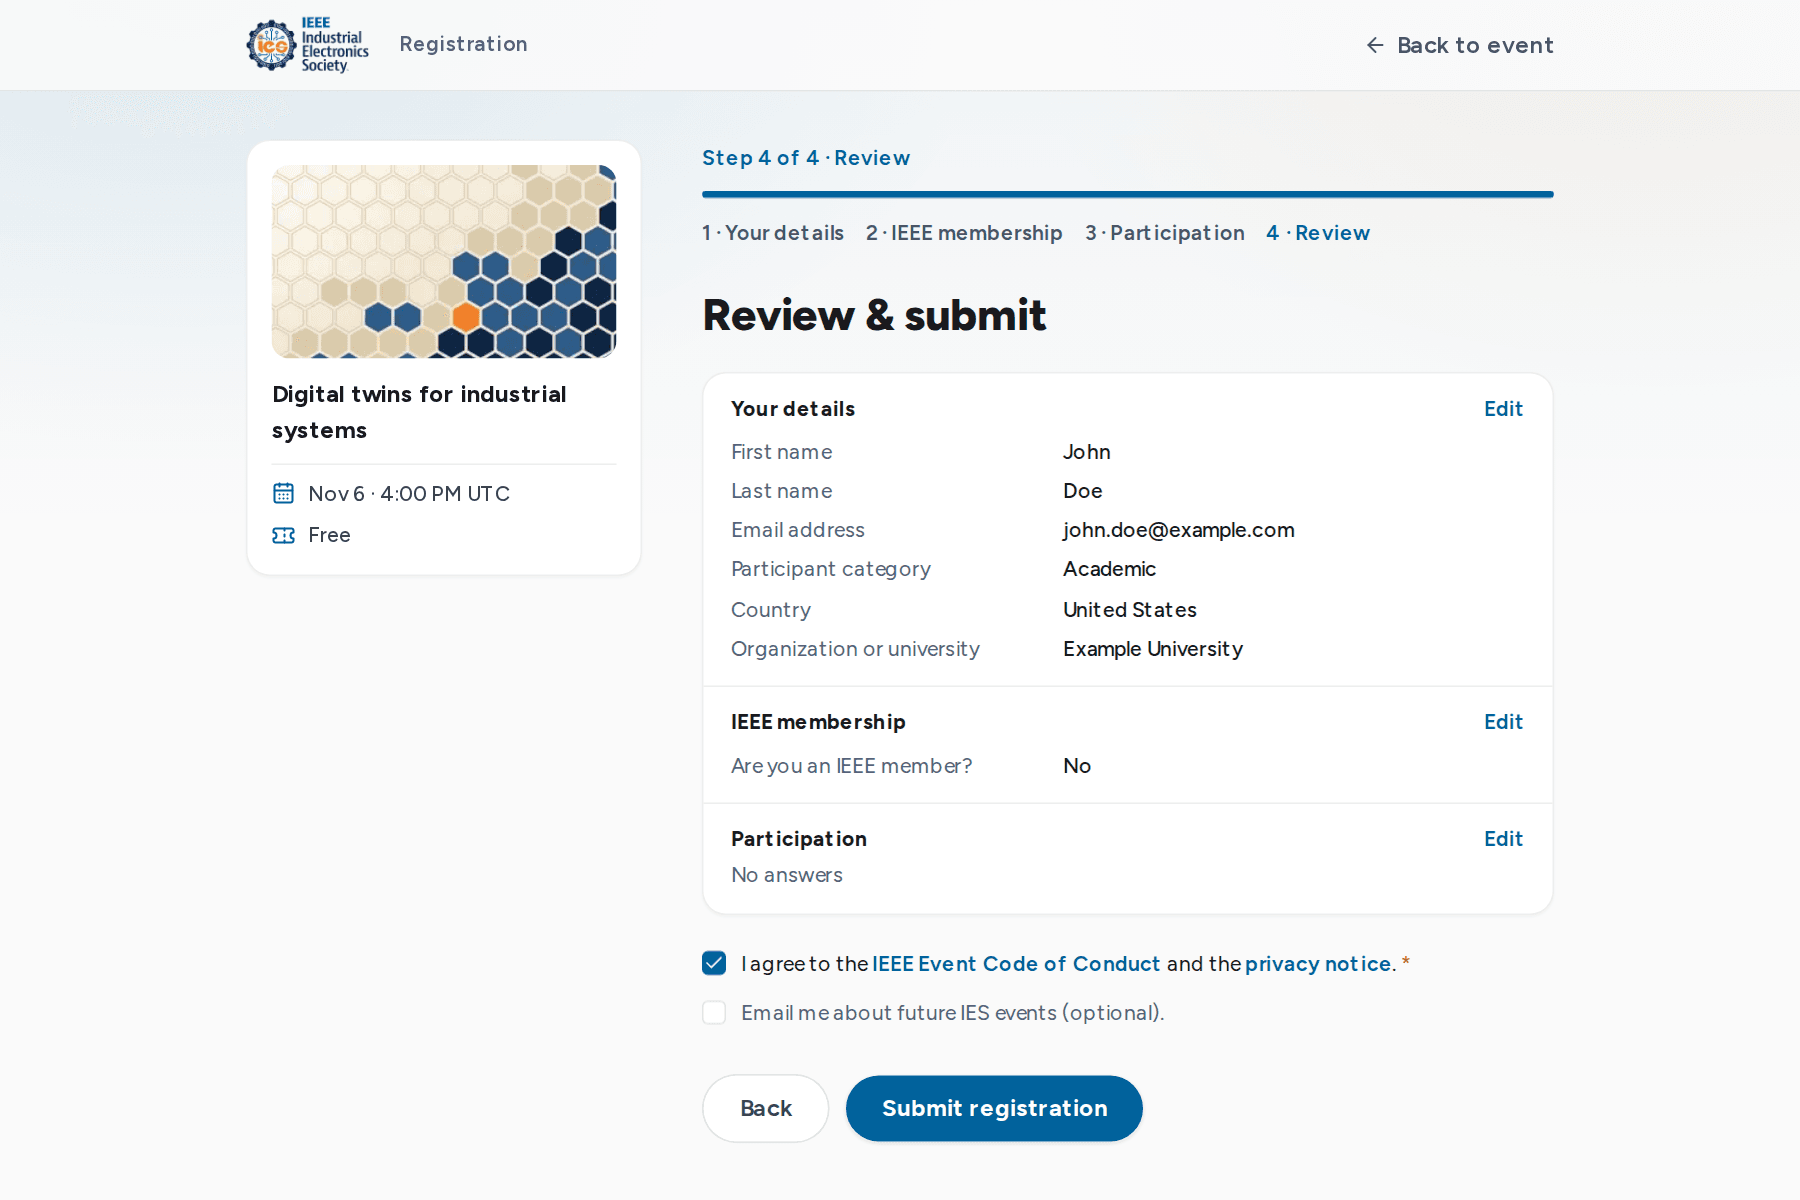
Task: Edit the IEEE membership section
Action: pyautogui.click(x=1503, y=722)
